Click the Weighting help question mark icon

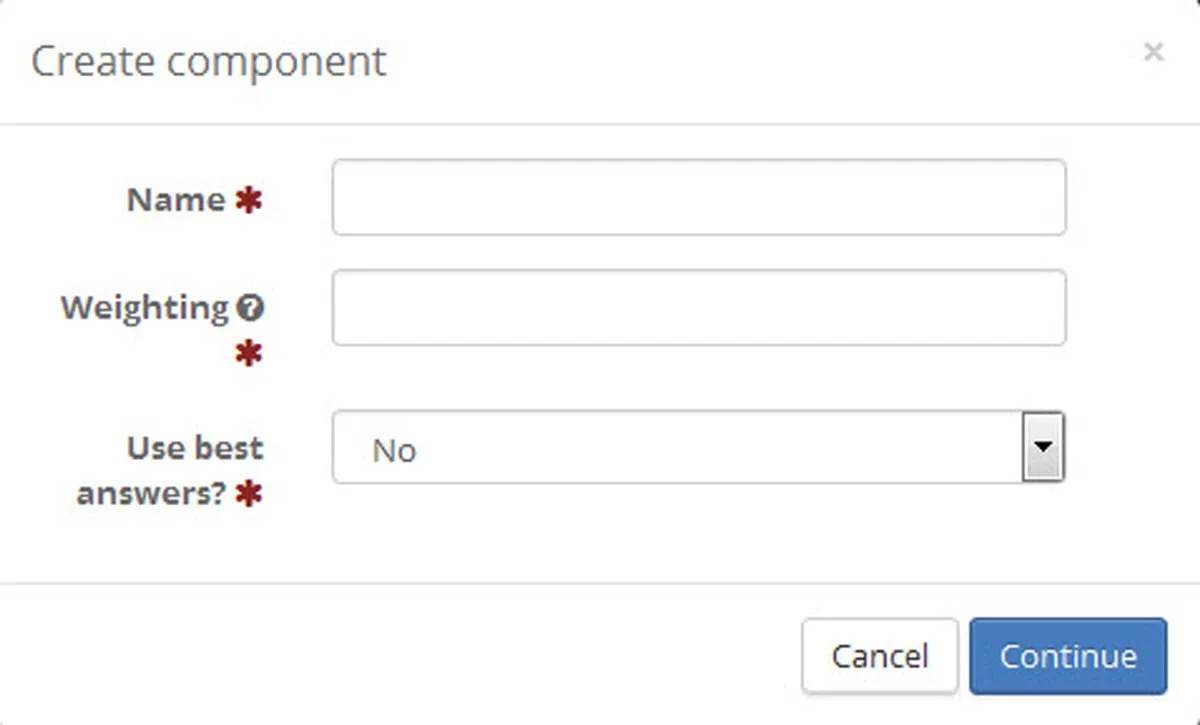pos(251,308)
